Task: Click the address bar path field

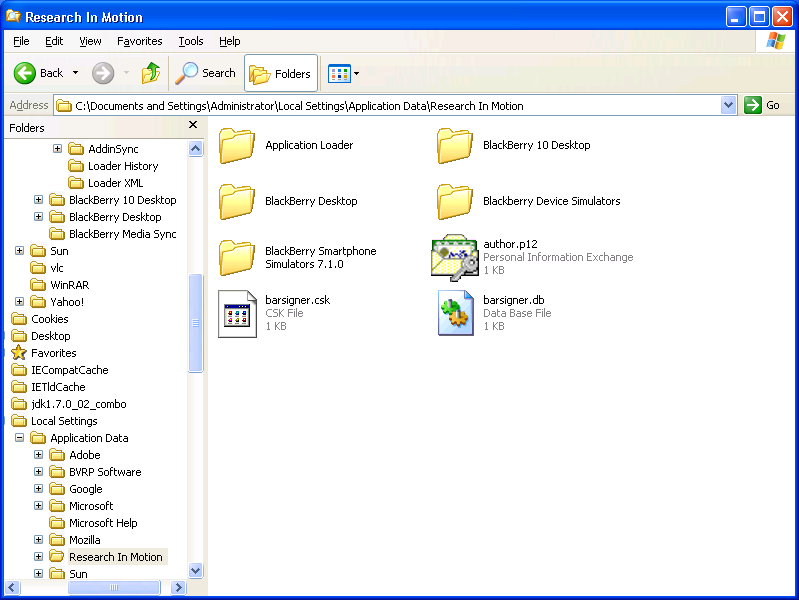Action: (x=387, y=106)
